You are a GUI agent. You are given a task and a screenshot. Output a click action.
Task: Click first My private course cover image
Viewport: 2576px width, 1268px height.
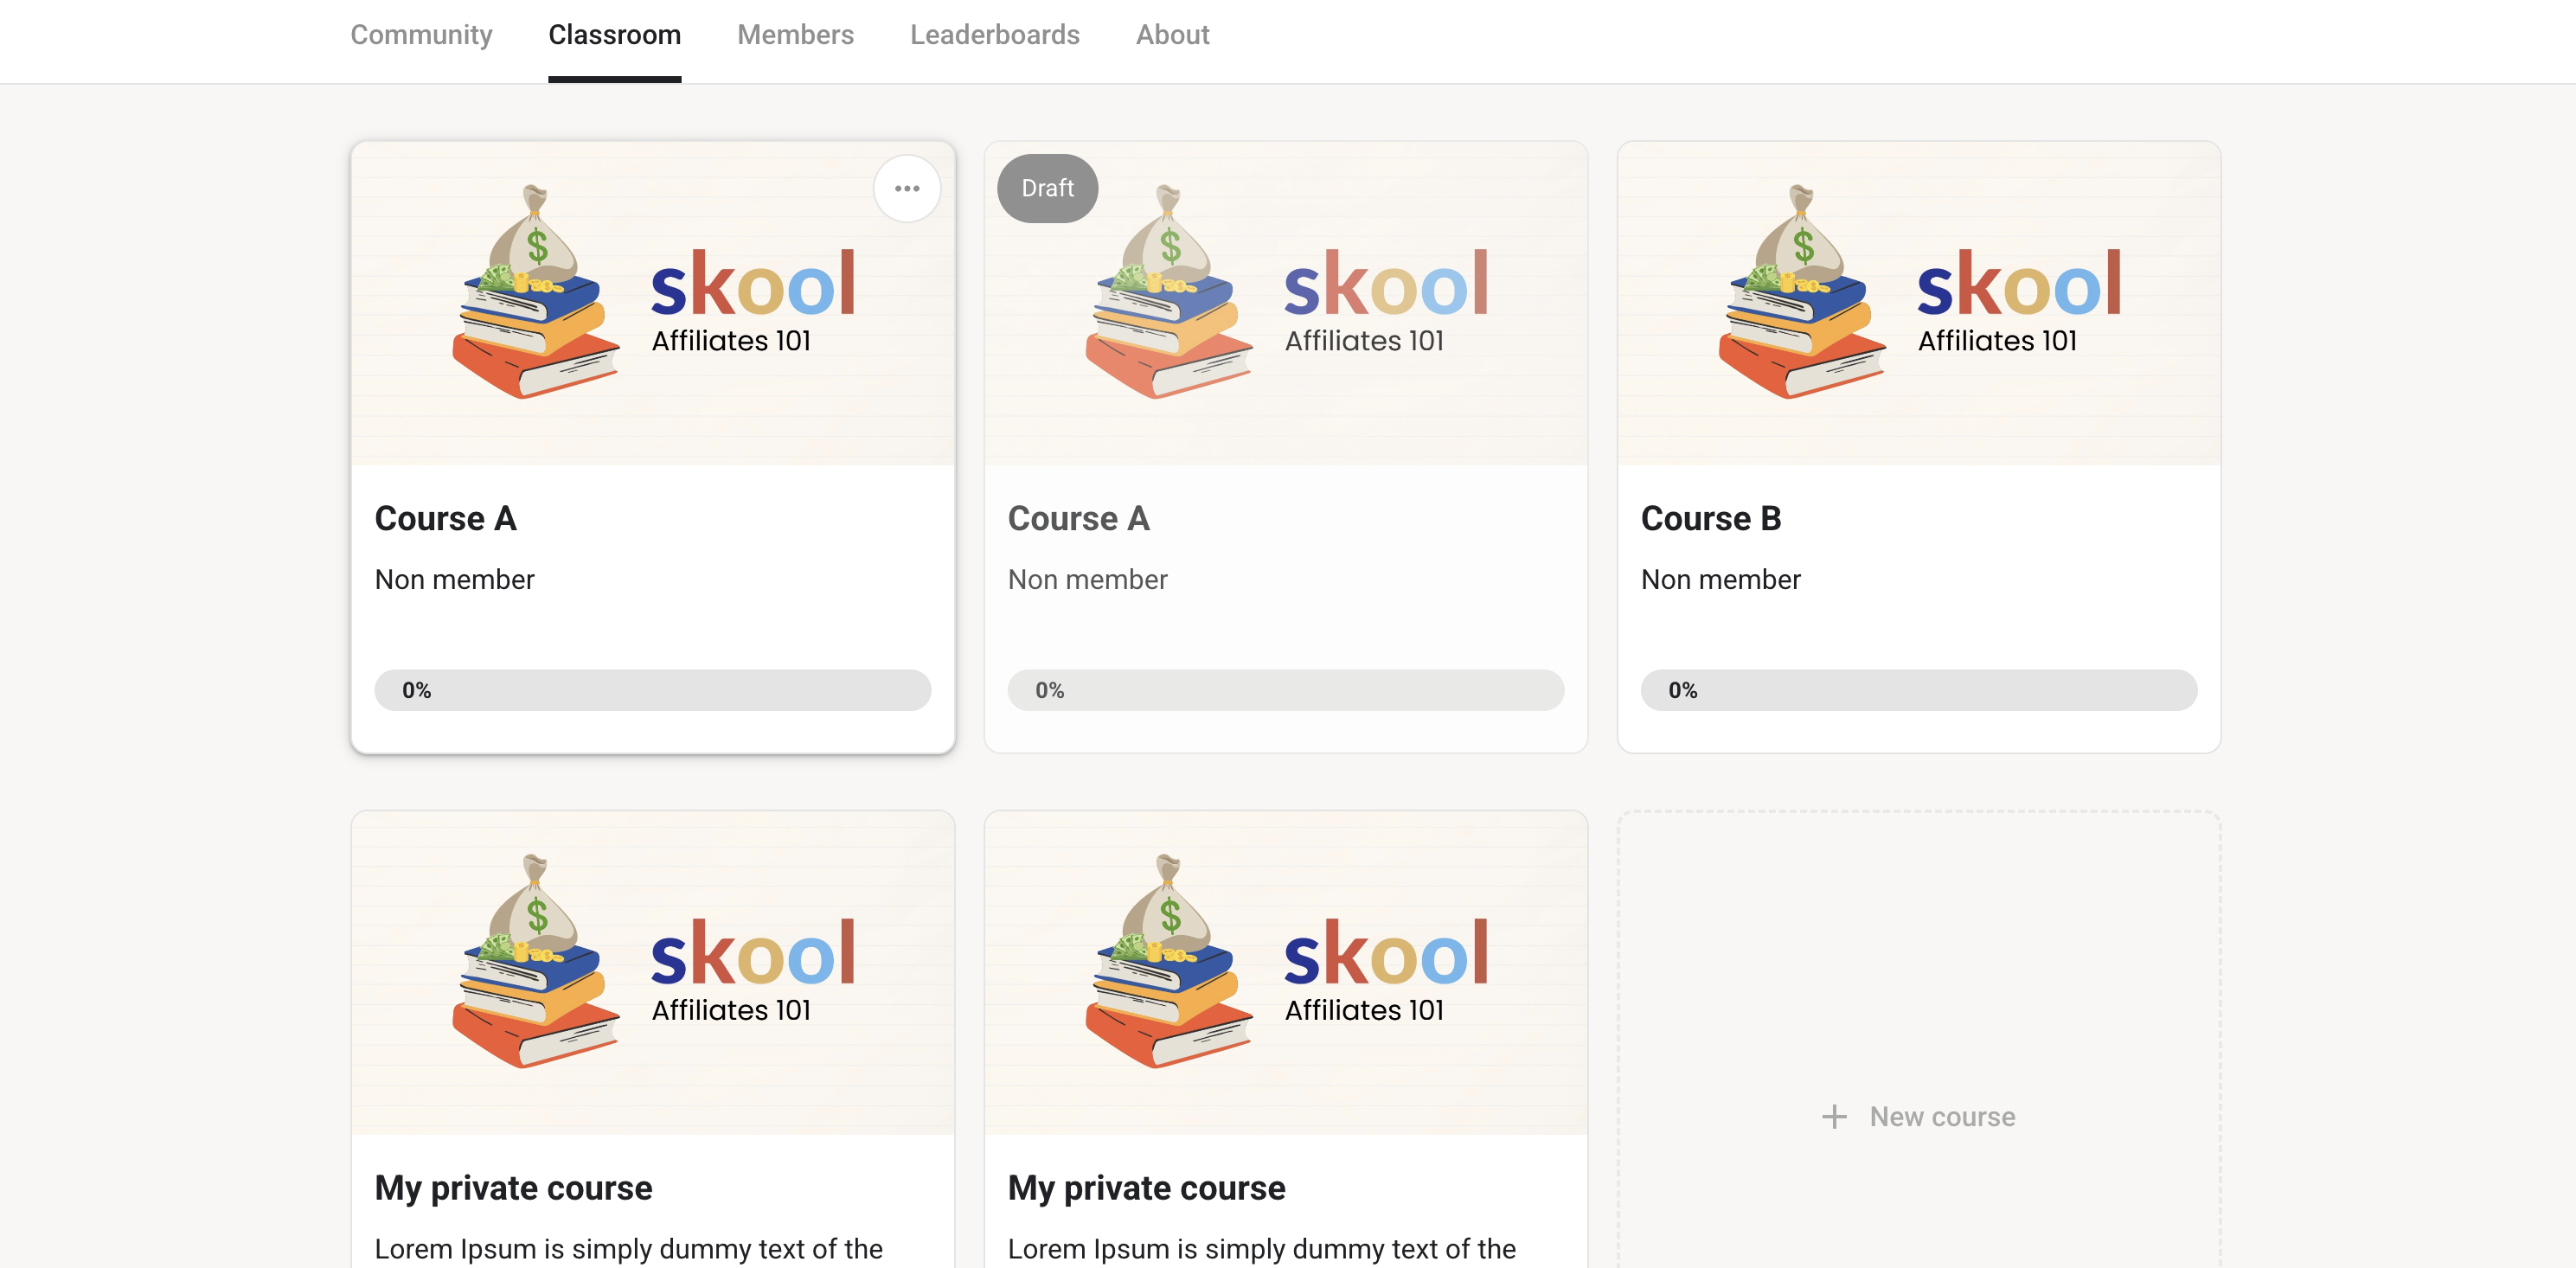click(652, 973)
